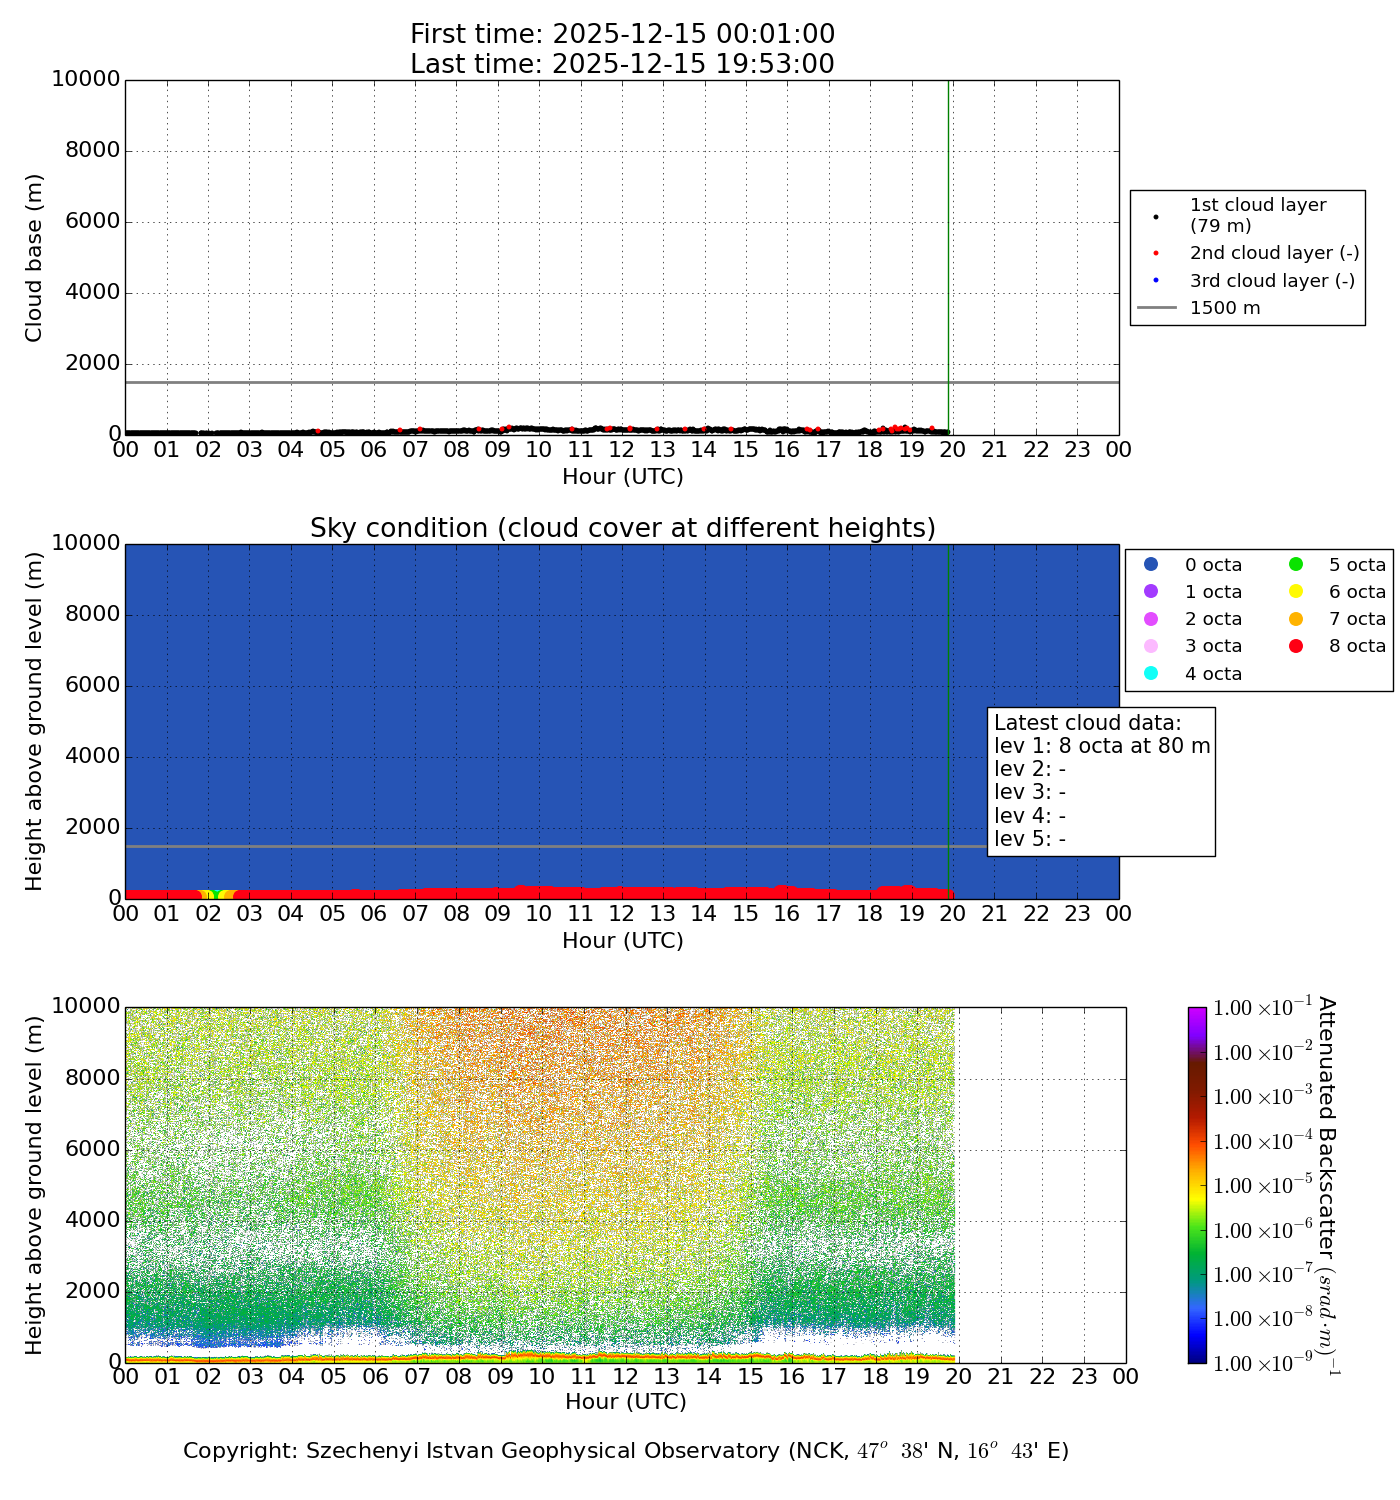The height and width of the screenshot is (1500, 1400).
Task: Click the Sky condition chart title
Action: (622, 528)
